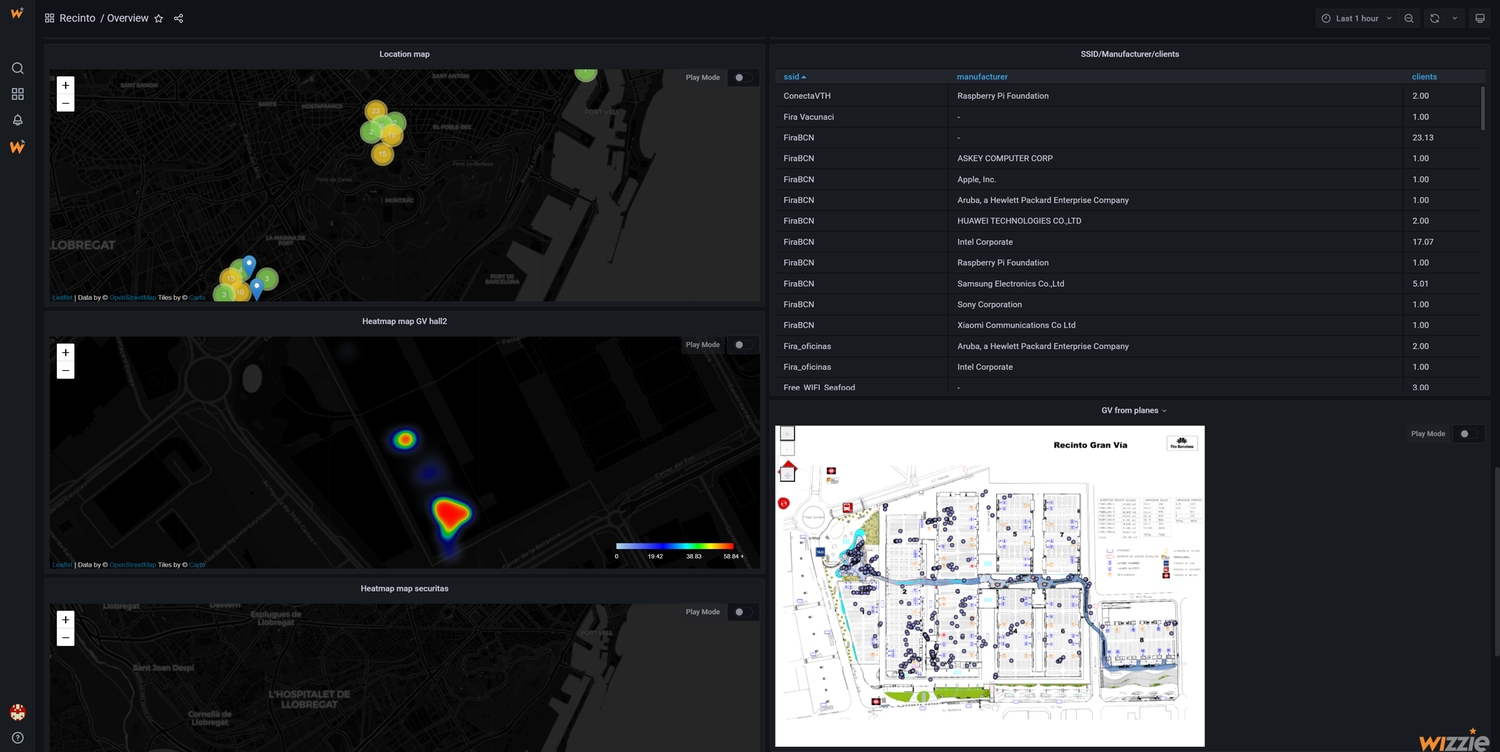1500x752 pixels.
Task: Turn on Play Mode for GV from planes
Action: click(1467, 433)
